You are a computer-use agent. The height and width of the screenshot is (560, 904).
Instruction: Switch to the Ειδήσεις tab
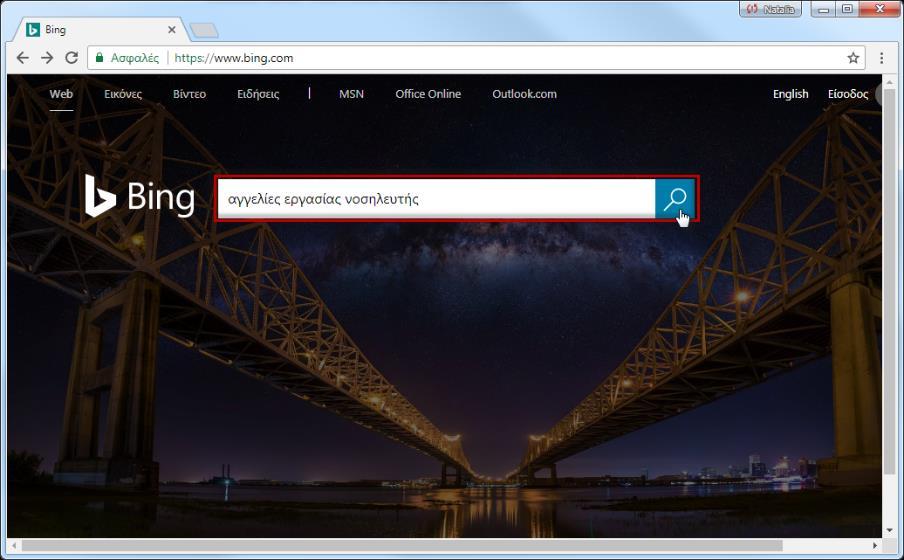[x=258, y=94]
